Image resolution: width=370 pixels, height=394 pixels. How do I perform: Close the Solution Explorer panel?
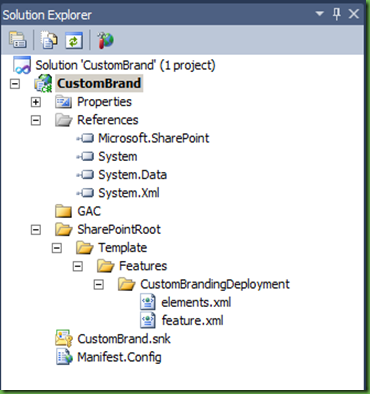(x=354, y=14)
